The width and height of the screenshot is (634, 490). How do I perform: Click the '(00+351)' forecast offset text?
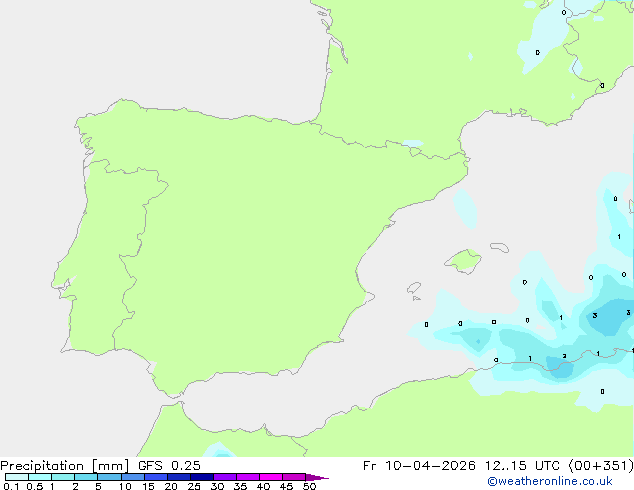[x=601, y=466]
